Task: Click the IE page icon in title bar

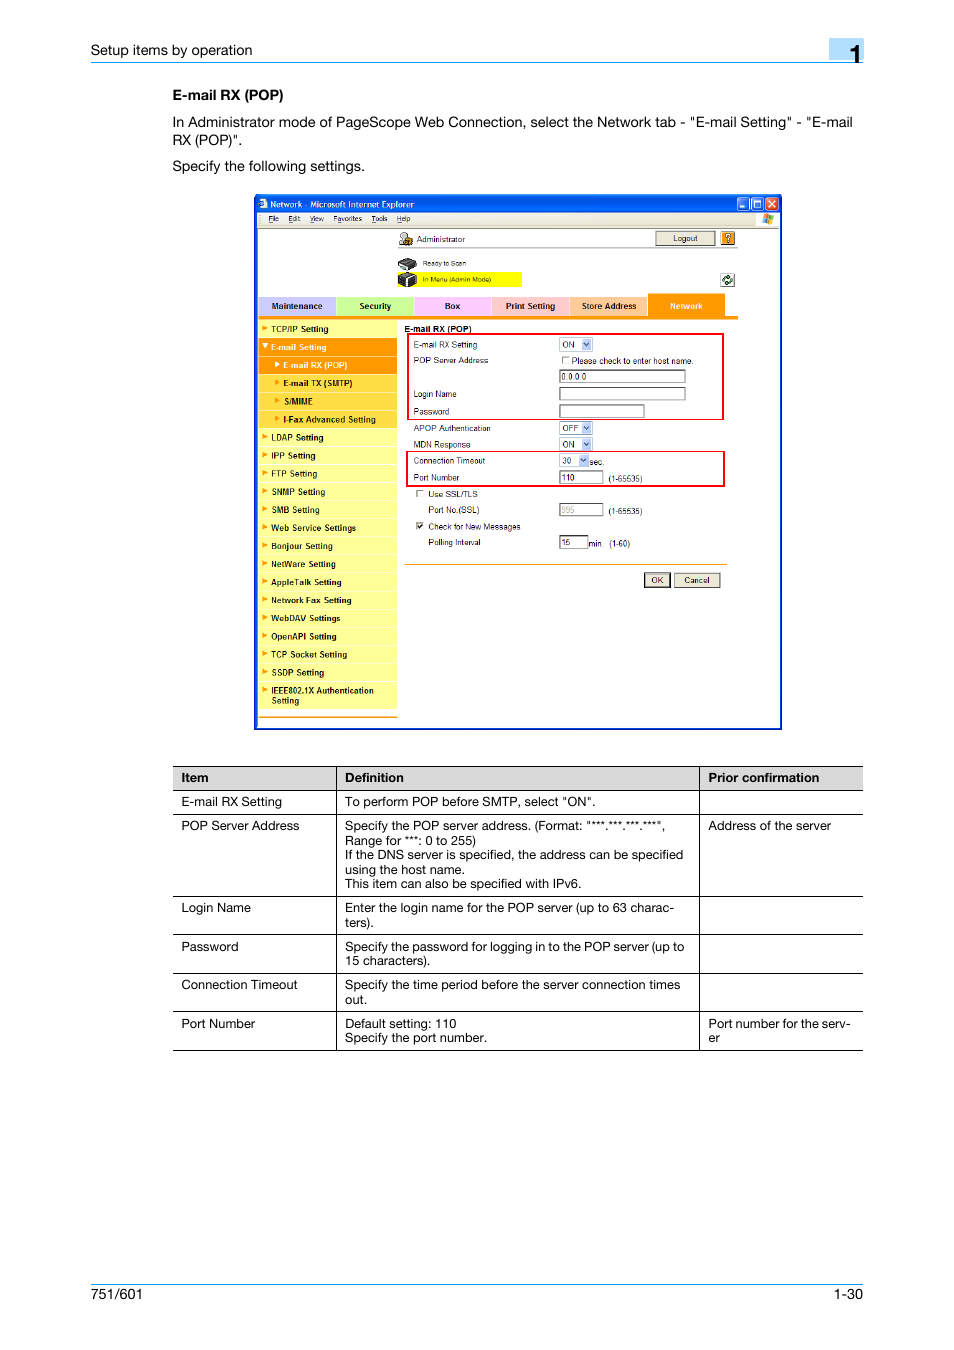Action: 263,204
